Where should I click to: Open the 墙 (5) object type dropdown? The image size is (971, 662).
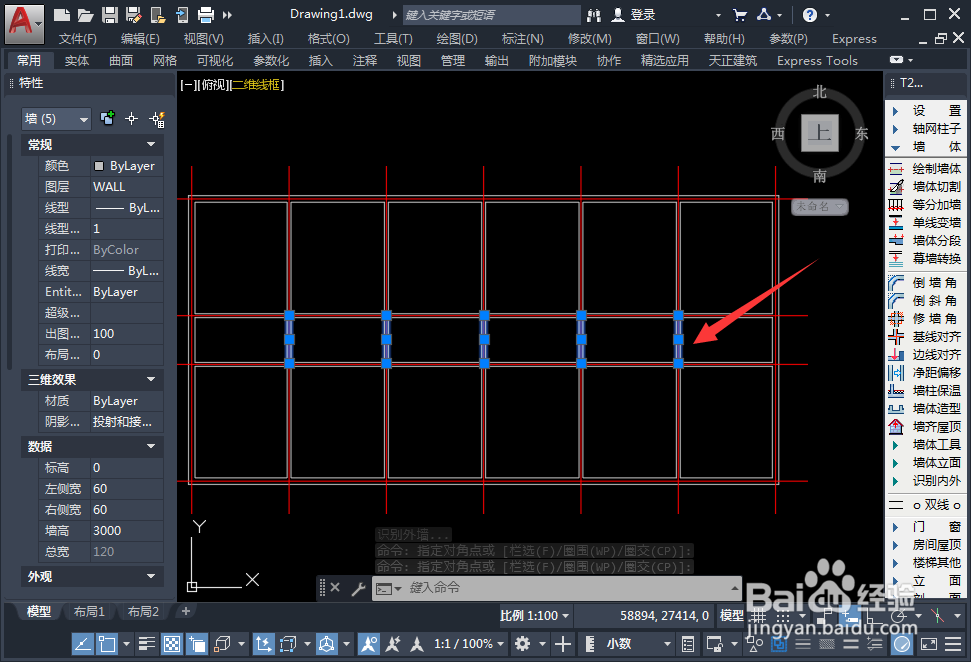pos(56,118)
